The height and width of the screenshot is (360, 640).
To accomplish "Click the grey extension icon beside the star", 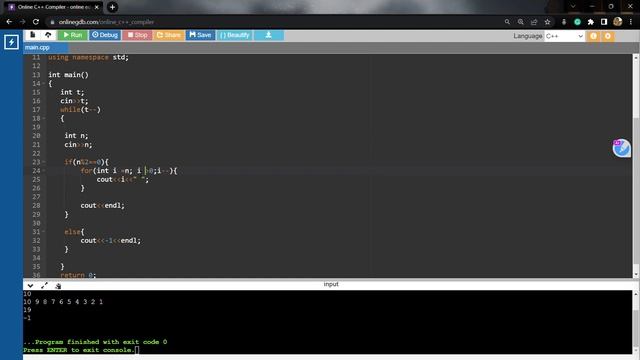I will click(564, 22).
